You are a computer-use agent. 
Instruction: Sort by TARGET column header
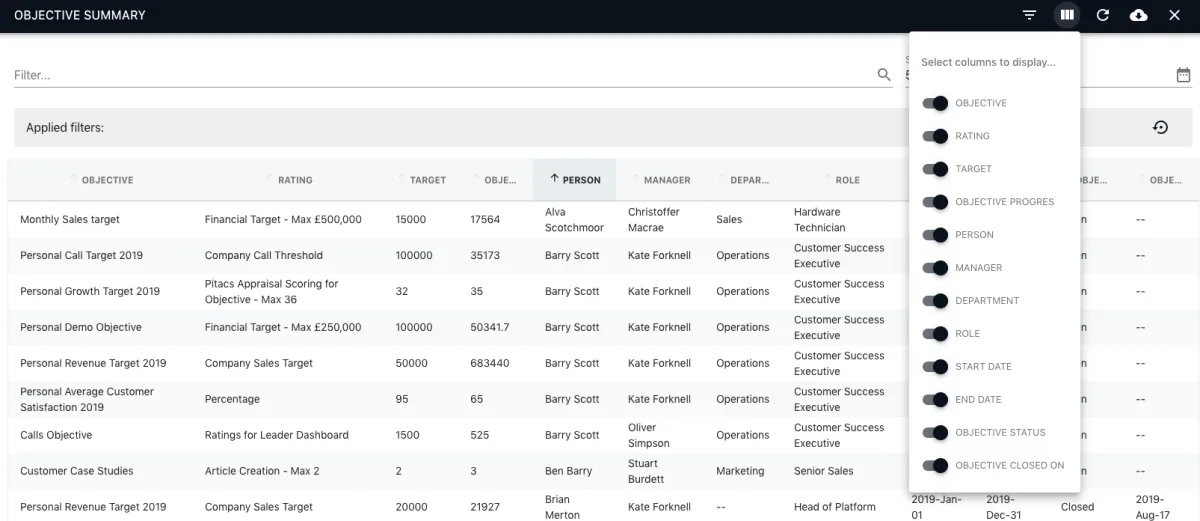tap(428, 180)
